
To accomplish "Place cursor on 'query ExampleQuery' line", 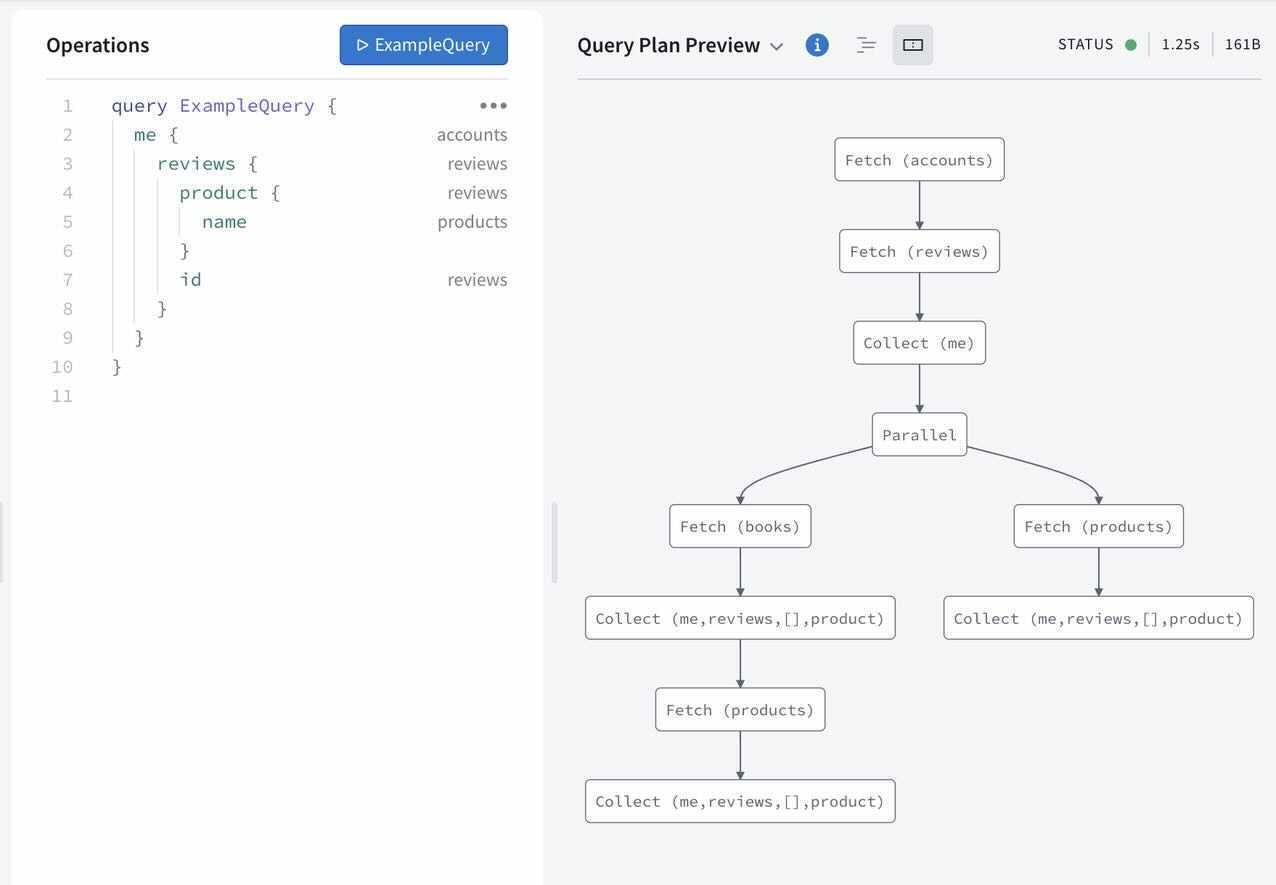I will click(x=224, y=105).
